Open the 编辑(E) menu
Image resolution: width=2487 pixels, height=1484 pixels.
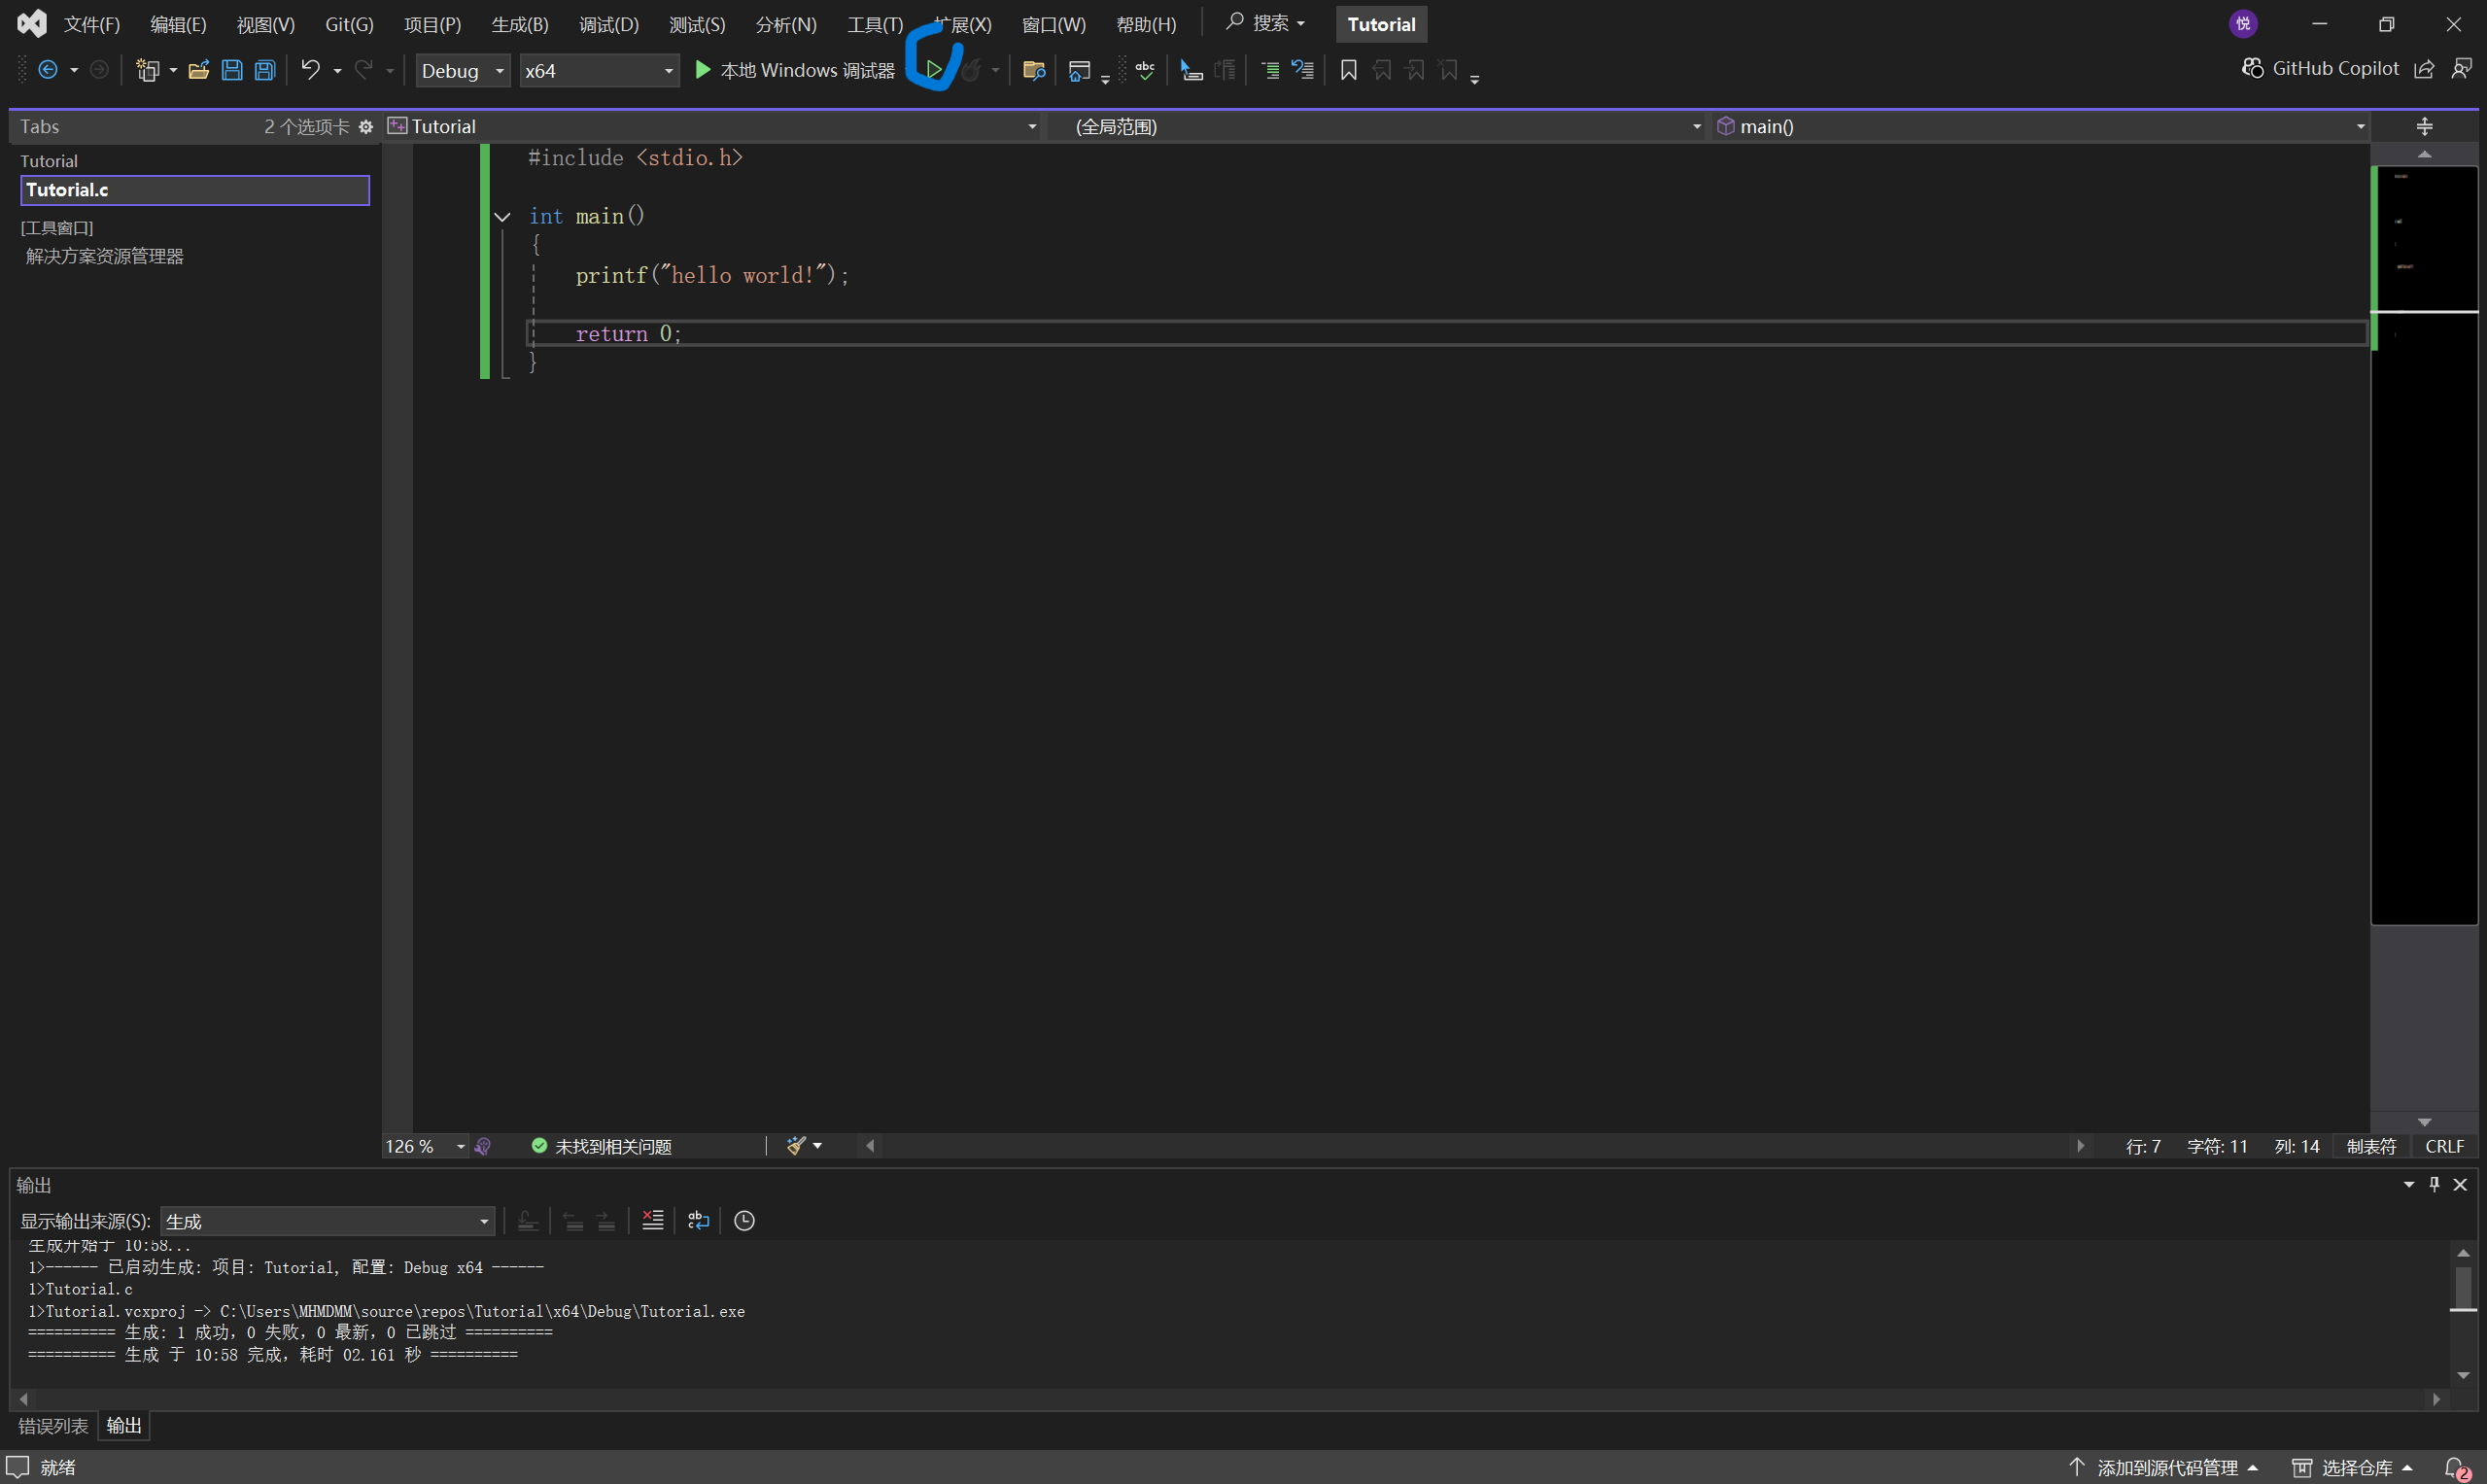coord(178,24)
